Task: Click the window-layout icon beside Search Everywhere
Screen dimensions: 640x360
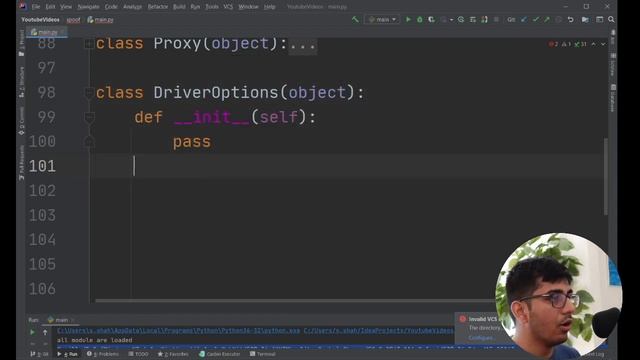Action: coord(599,20)
